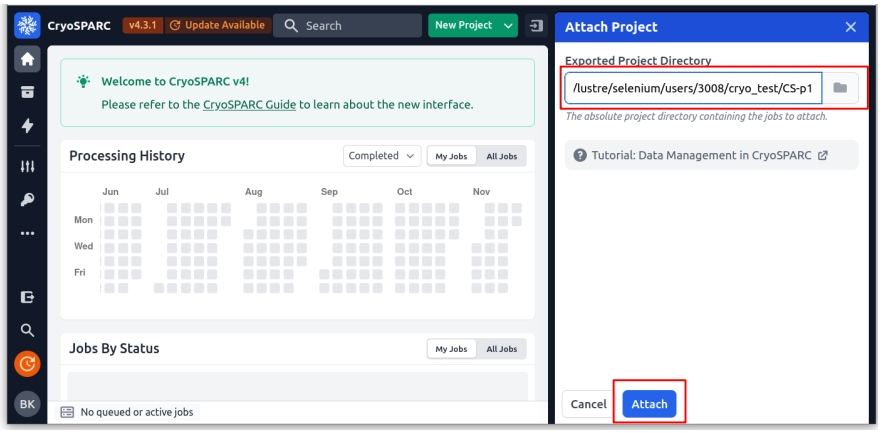Switch Jobs By Status to All Jobs
The width and height of the screenshot is (882, 433).
coord(501,349)
